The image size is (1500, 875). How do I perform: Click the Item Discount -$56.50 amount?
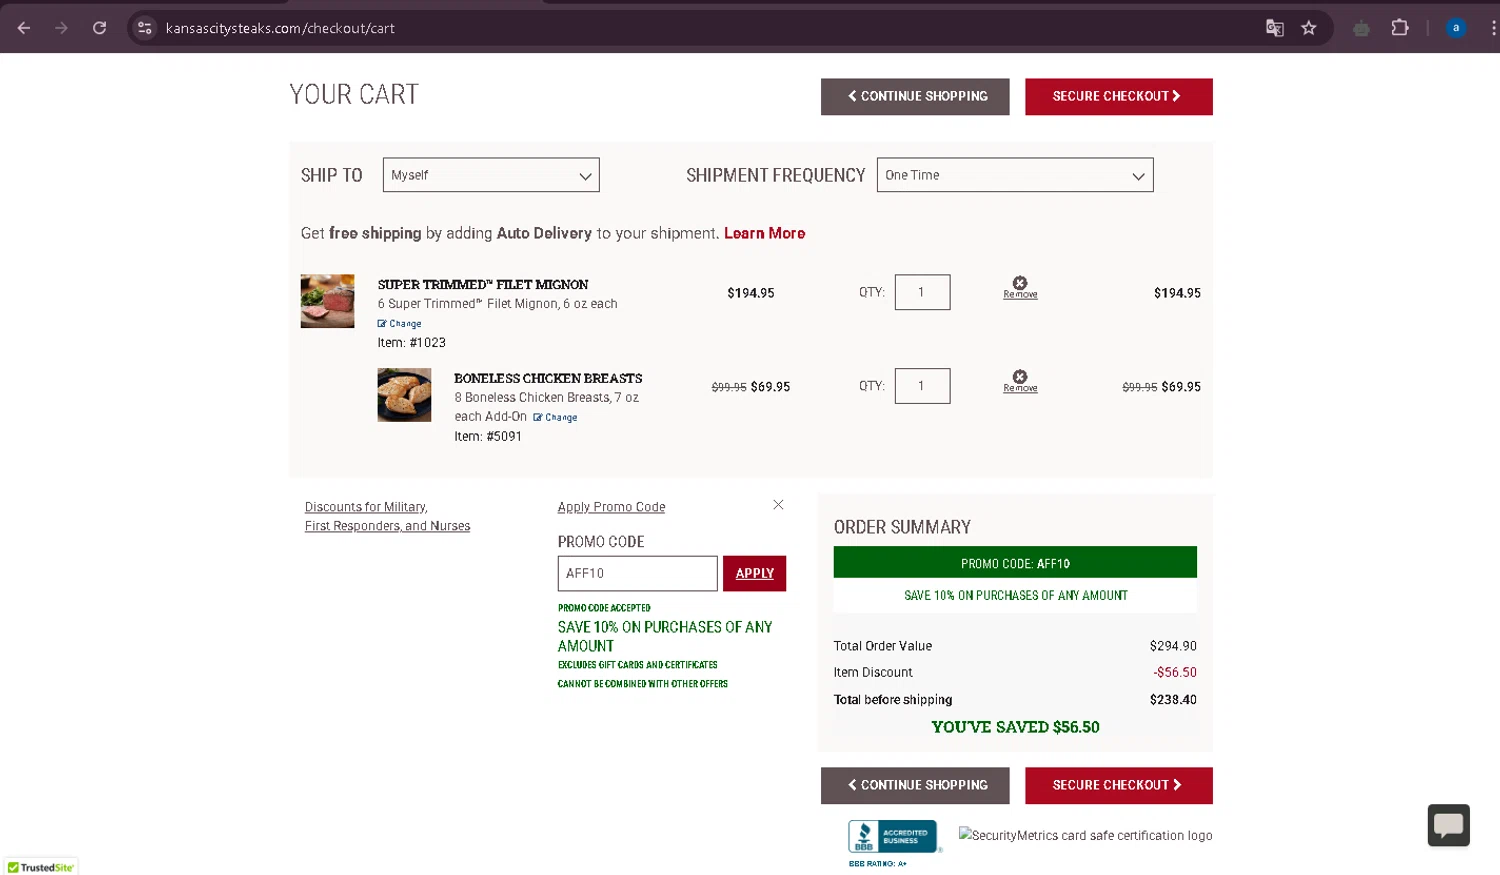(1174, 673)
